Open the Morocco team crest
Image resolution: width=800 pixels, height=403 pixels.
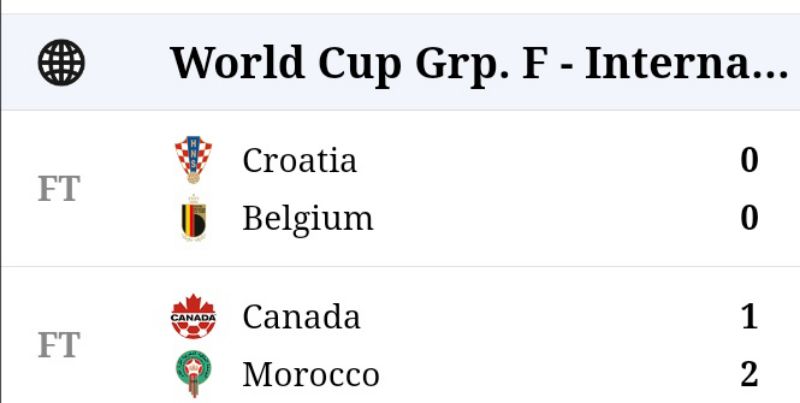[x=193, y=374]
